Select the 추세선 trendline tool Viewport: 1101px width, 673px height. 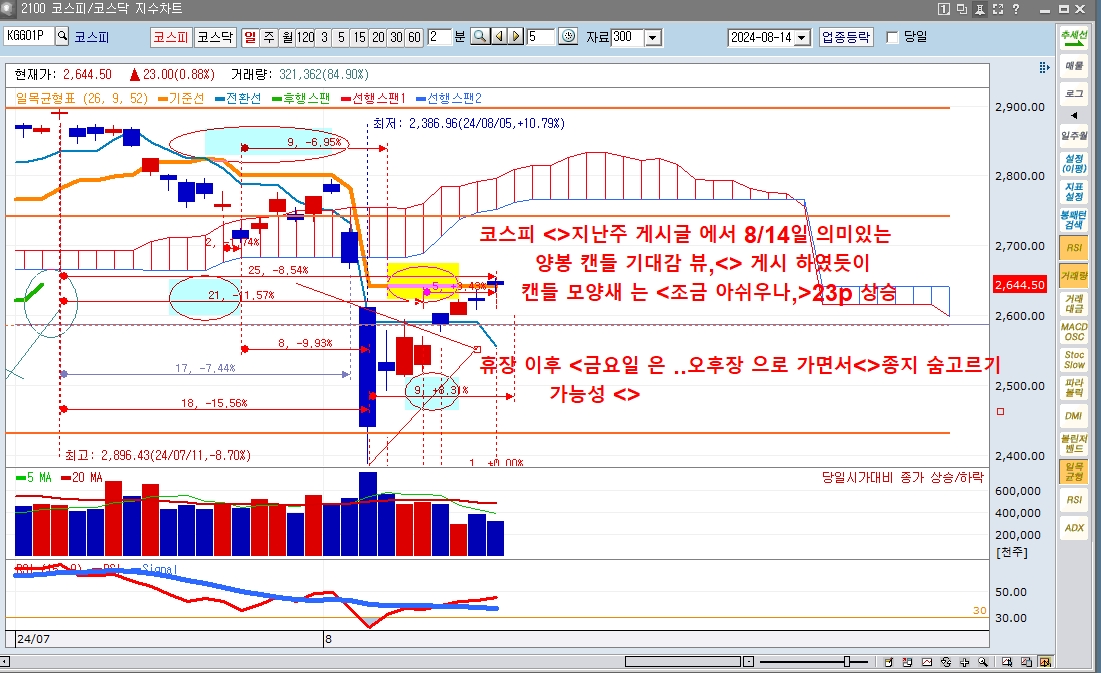point(1074,38)
